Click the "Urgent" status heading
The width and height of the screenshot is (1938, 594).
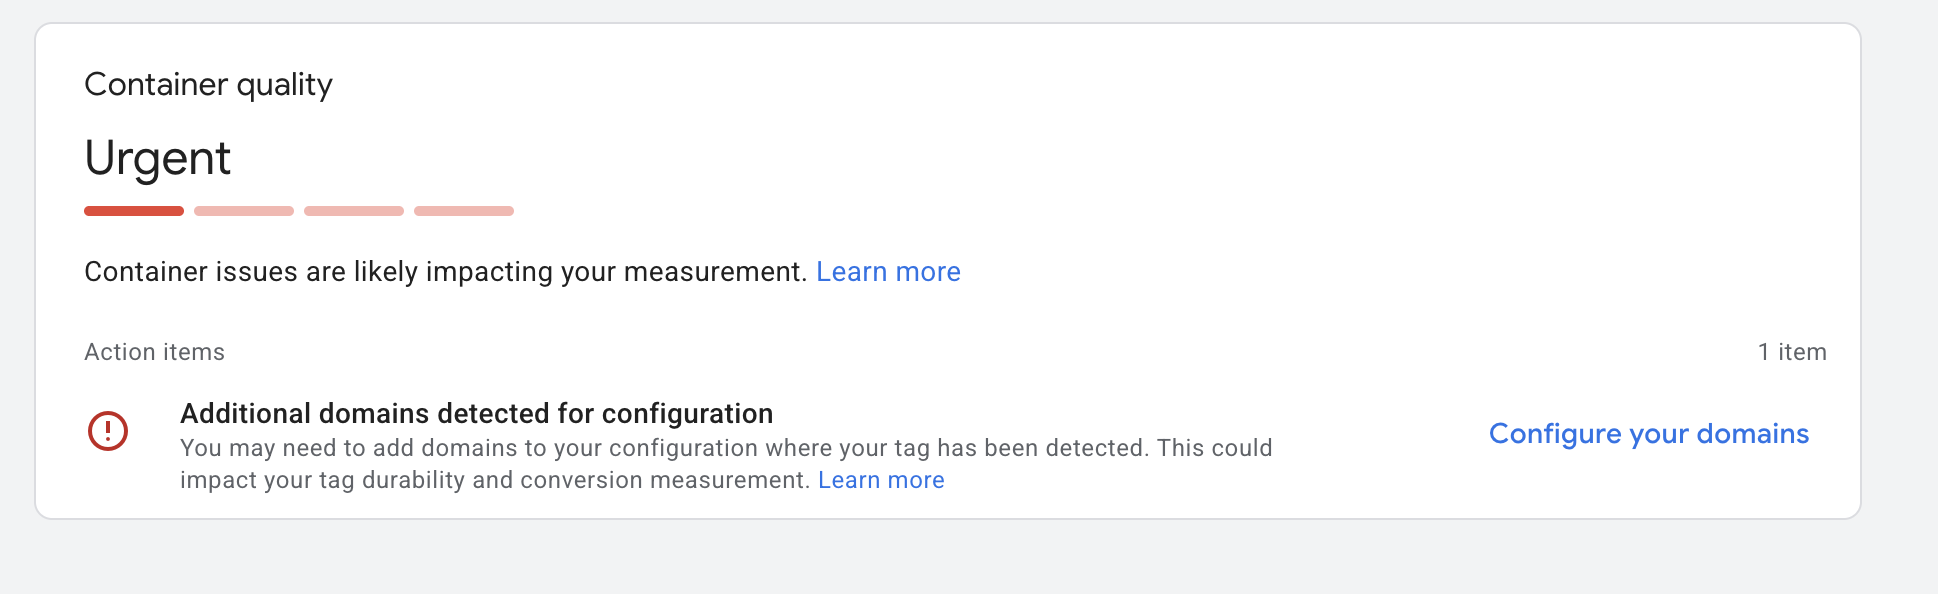pyautogui.click(x=158, y=158)
